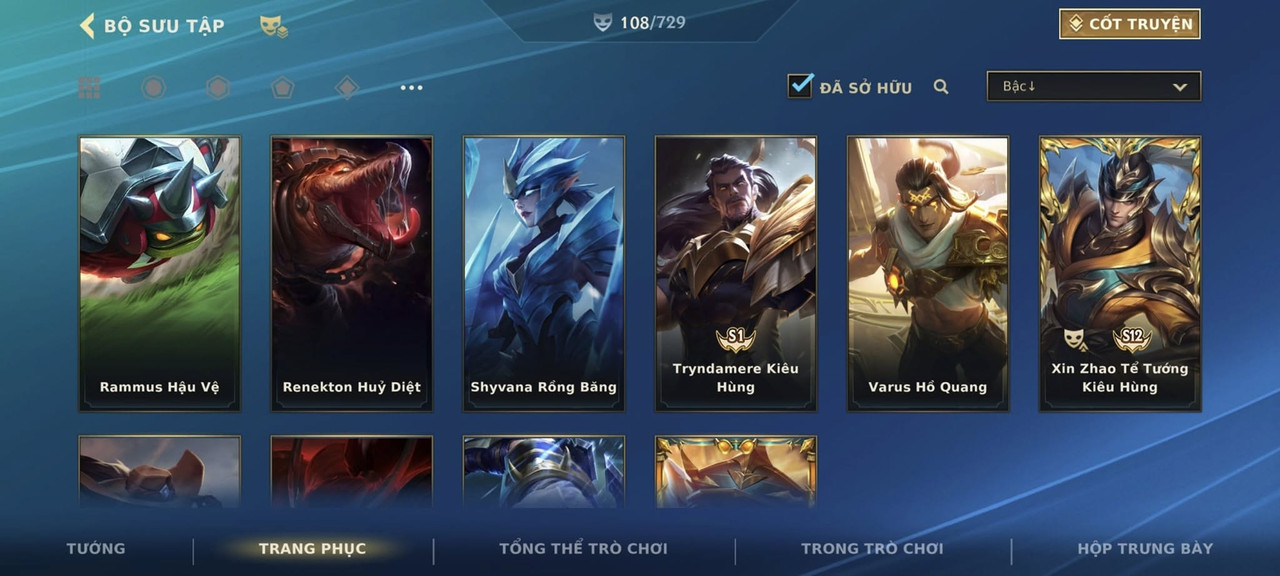Select the octagon rarity filter icon
The width and height of the screenshot is (1280, 576).
tap(153, 88)
